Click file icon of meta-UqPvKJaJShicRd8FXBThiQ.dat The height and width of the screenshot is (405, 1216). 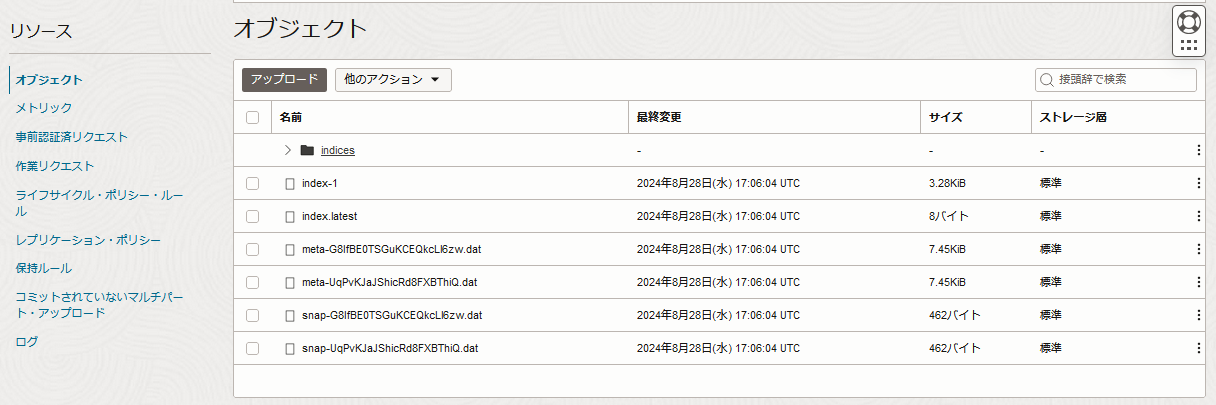pyautogui.click(x=291, y=282)
